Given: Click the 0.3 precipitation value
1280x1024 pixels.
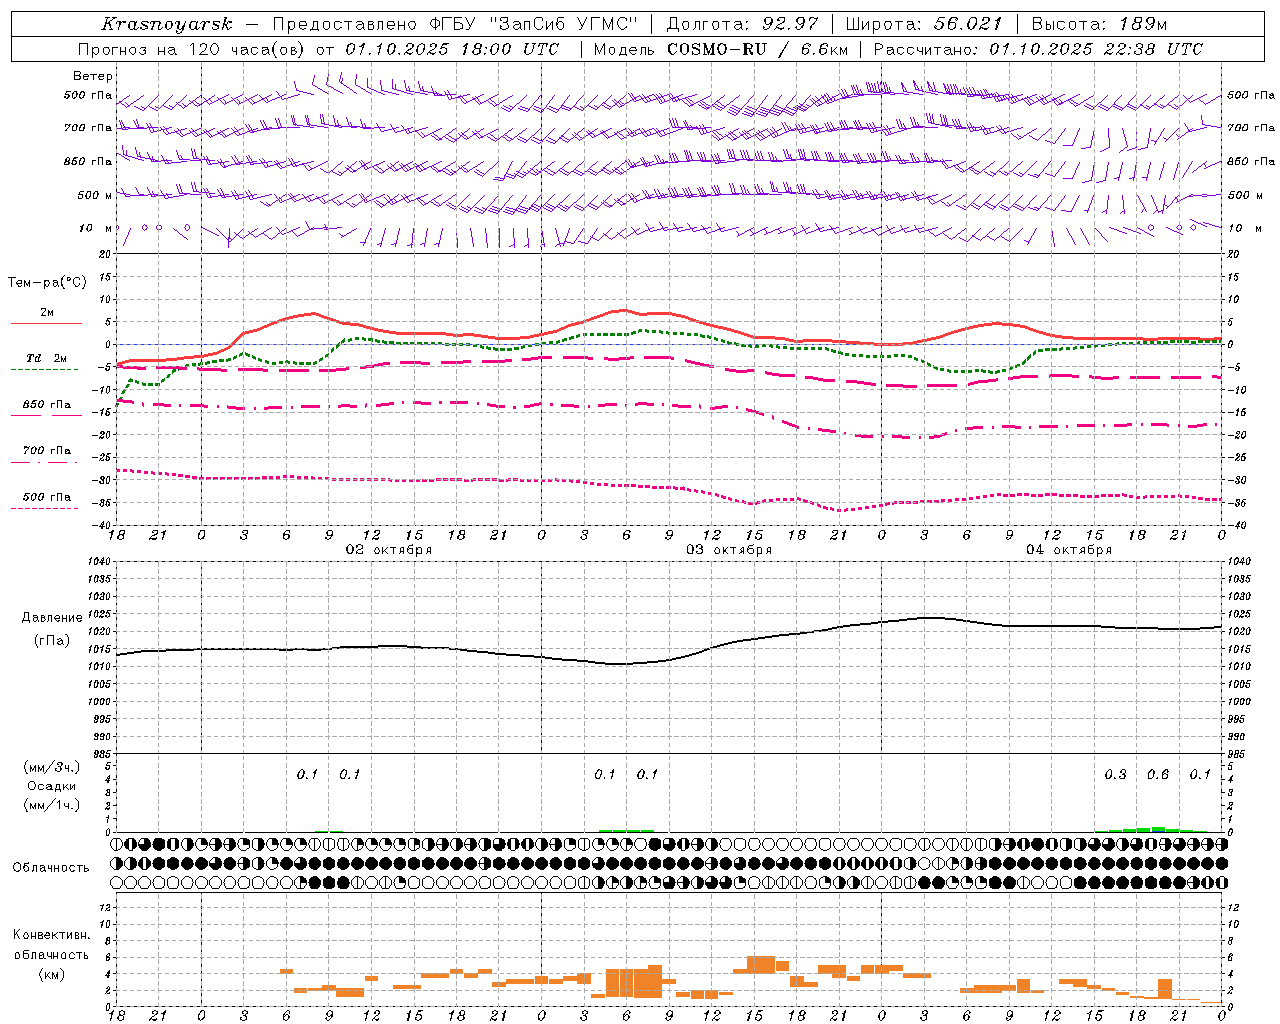Looking at the screenshot, I should pos(1115,774).
